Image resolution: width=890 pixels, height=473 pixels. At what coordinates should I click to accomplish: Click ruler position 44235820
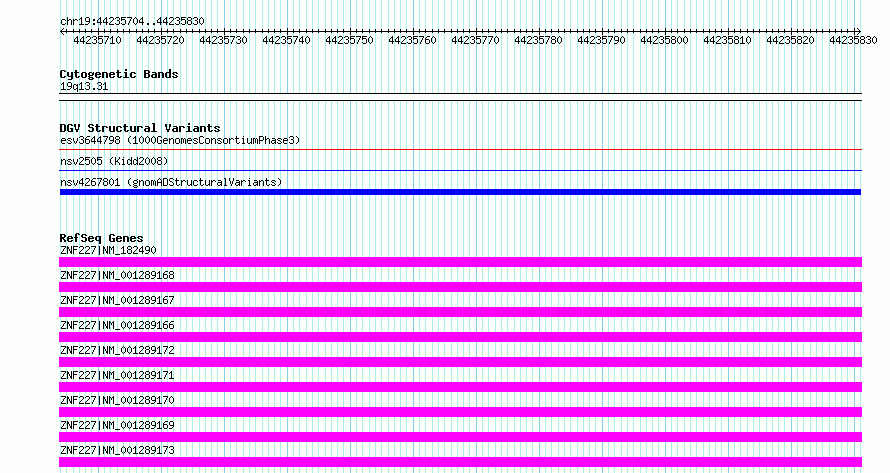[790, 40]
